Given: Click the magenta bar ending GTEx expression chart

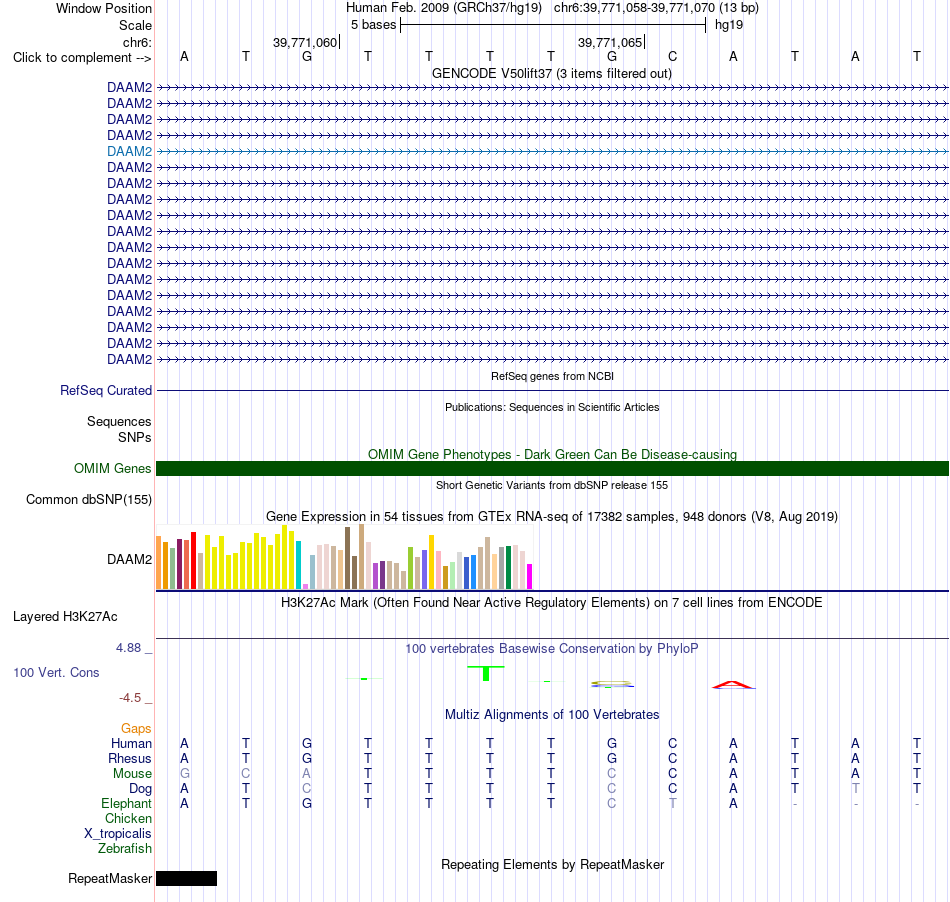Looking at the screenshot, I should pos(530,576).
